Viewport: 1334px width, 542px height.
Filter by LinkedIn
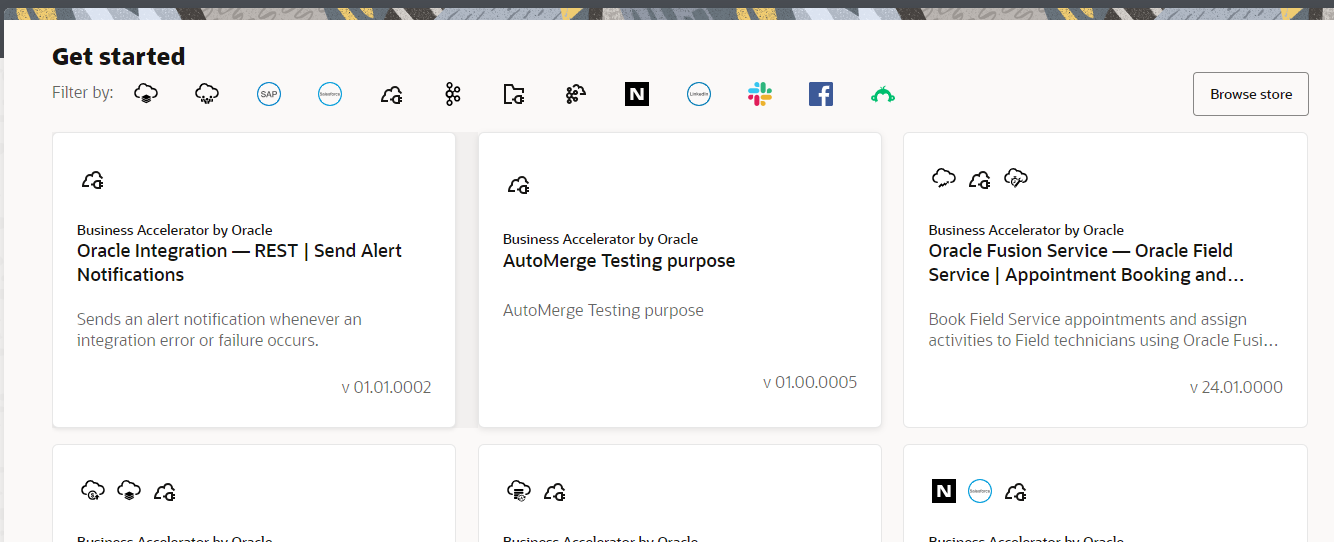click(698, 94)
